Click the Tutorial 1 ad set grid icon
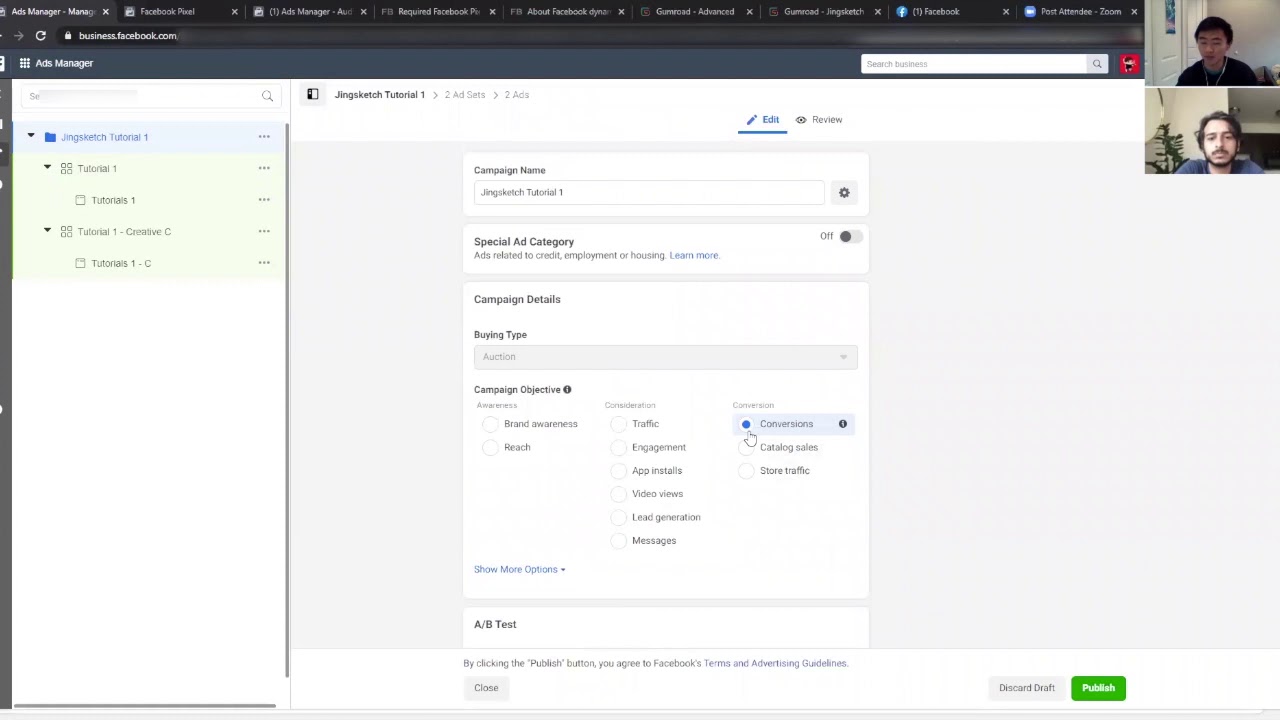Screen dimensions: 1280x720 point(66,168)
